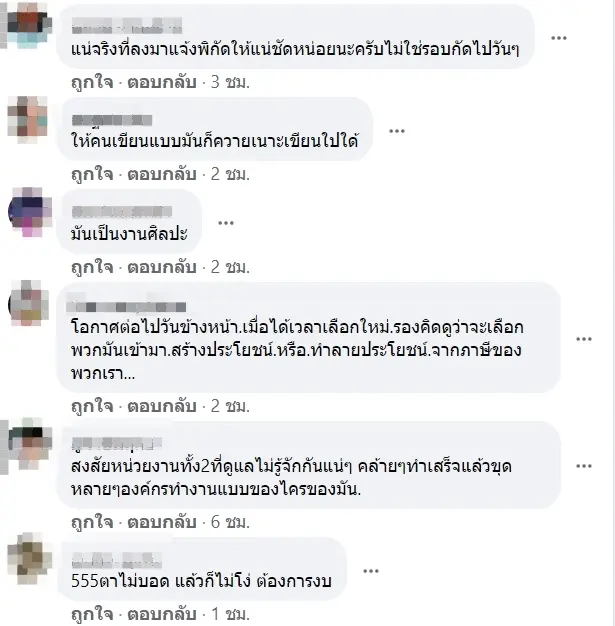The width and height of the screenshot is (615, 626).
Task: Click ตอบกลับ under the แน่จริงที่ลงมาแจ้งพิกัด comment
Action: pyautogui.click(x=162, y=82)
